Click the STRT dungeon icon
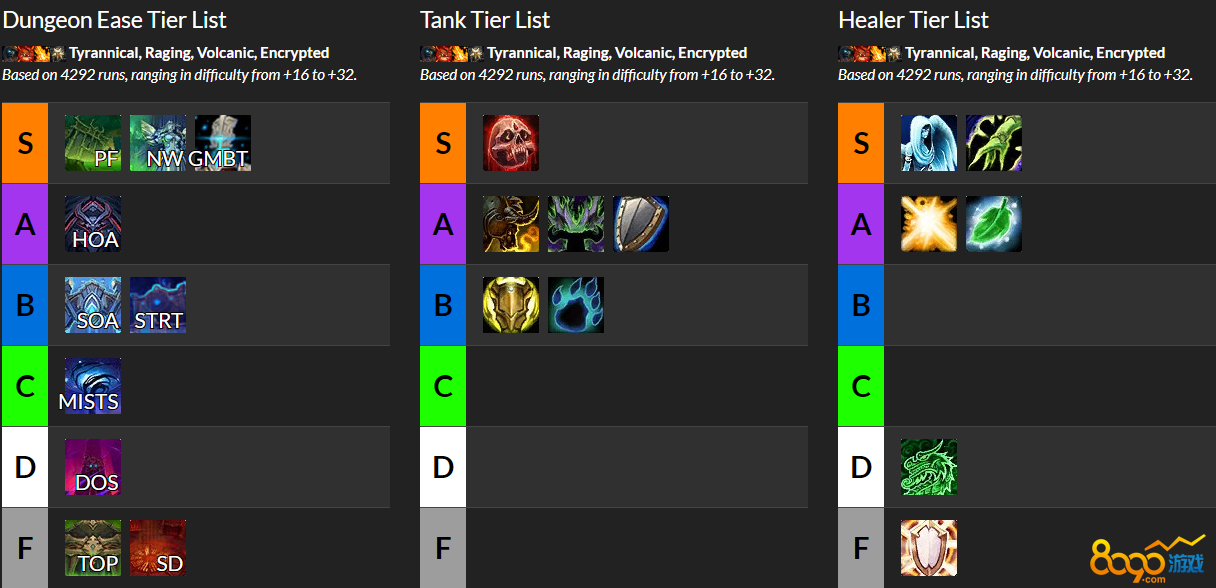Screen dimensions: 1216x588 (158, 305)
